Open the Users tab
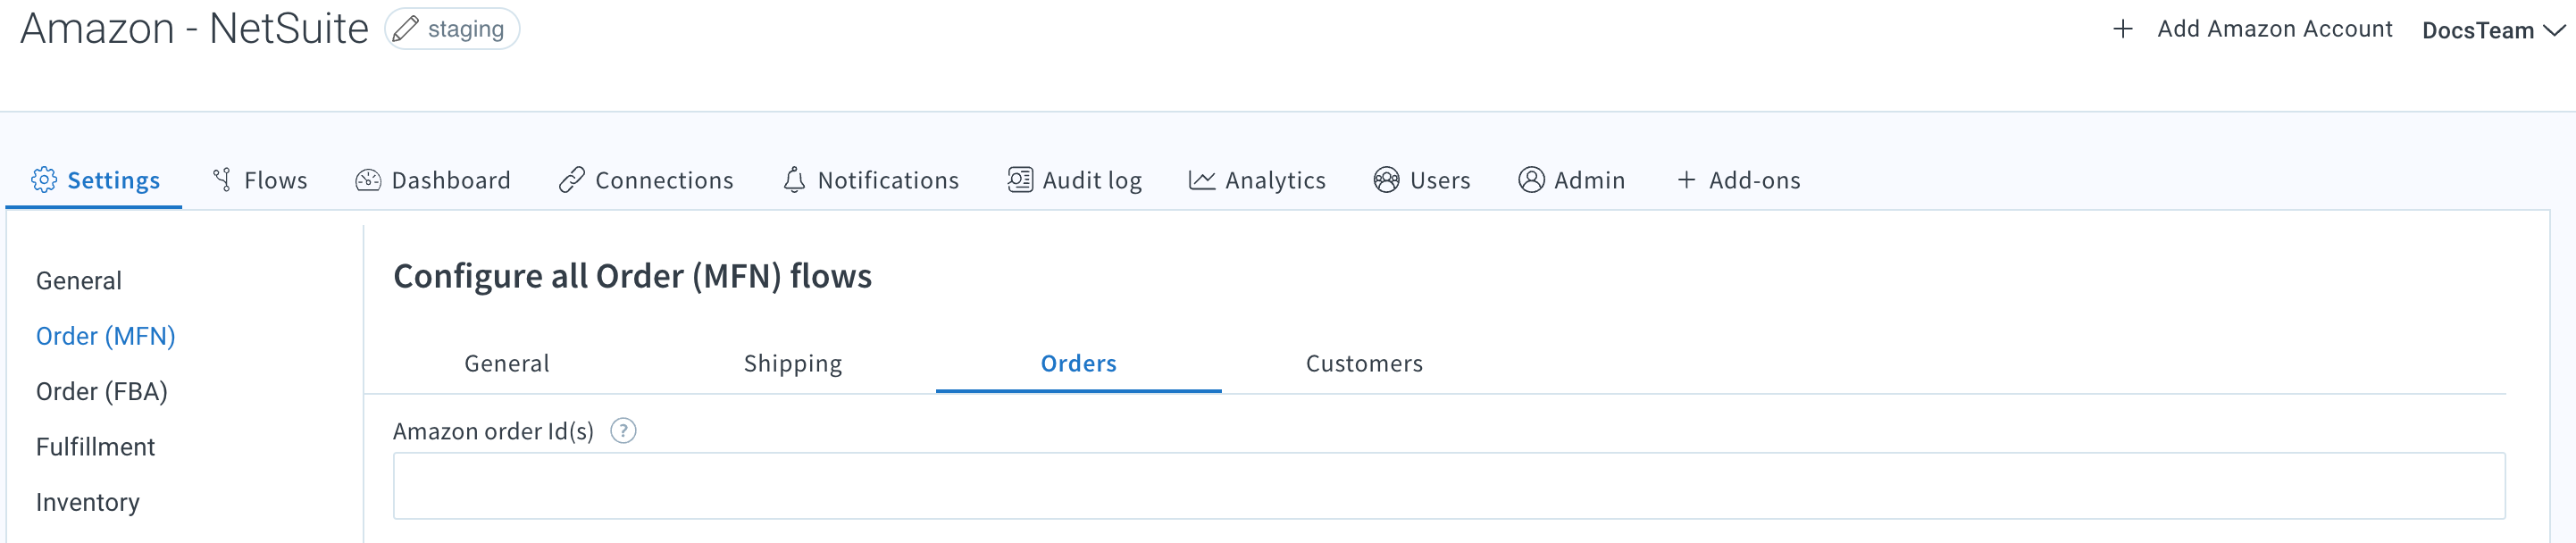The height and width of the screenshot is (543, 2576). [1422, 180]
